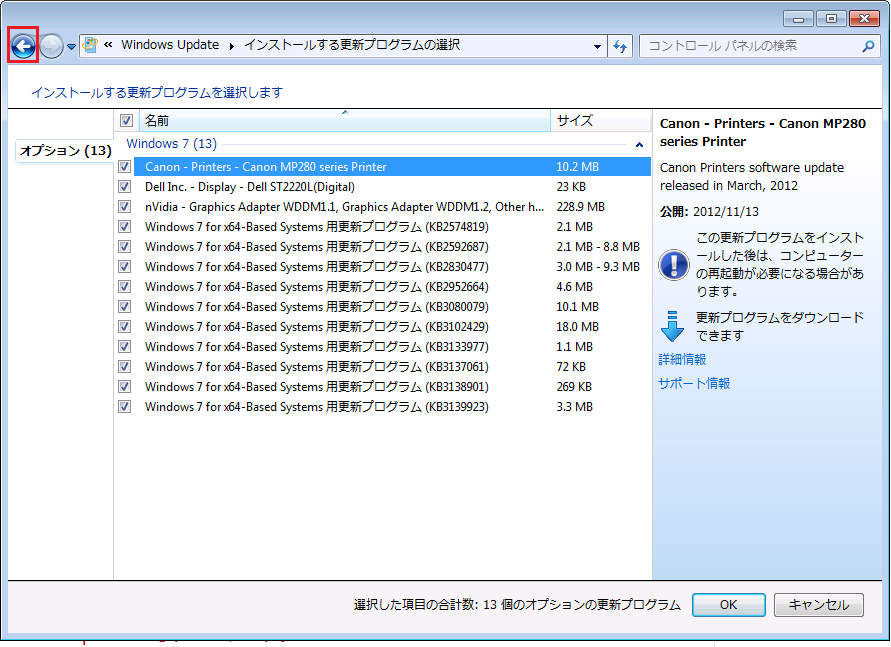Image resolution: width=891 pixels, height=647 pixels.
Task: Click the 228.9 MB size value
Action: tap(580, 207)
